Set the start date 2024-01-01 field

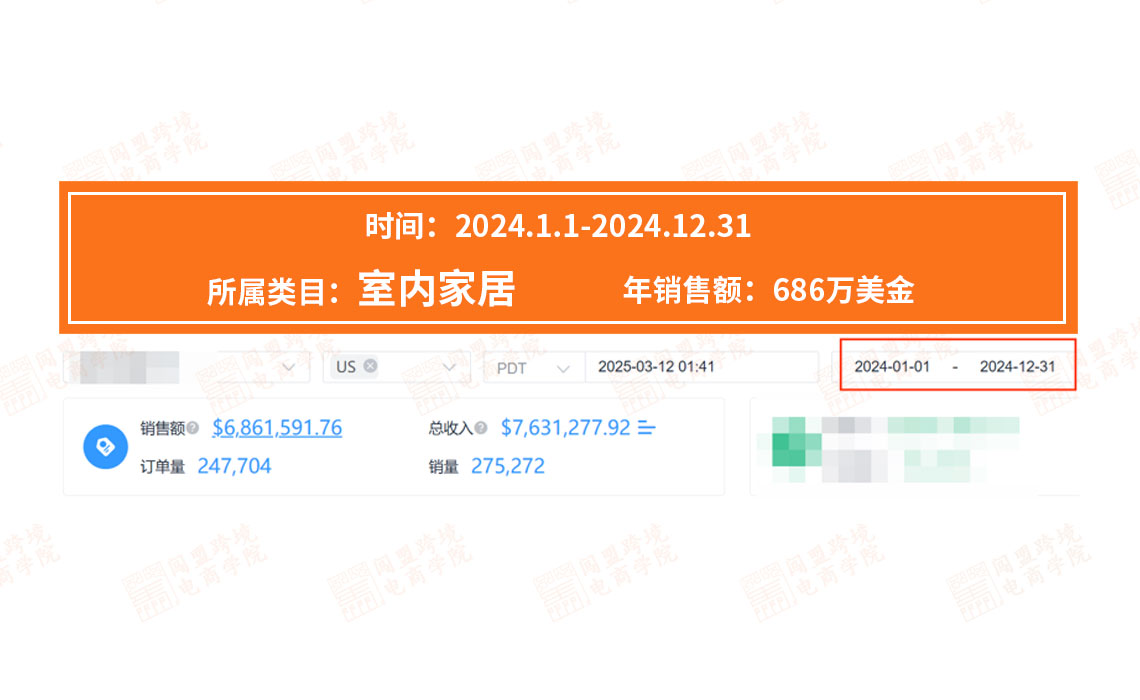point(892,367)
